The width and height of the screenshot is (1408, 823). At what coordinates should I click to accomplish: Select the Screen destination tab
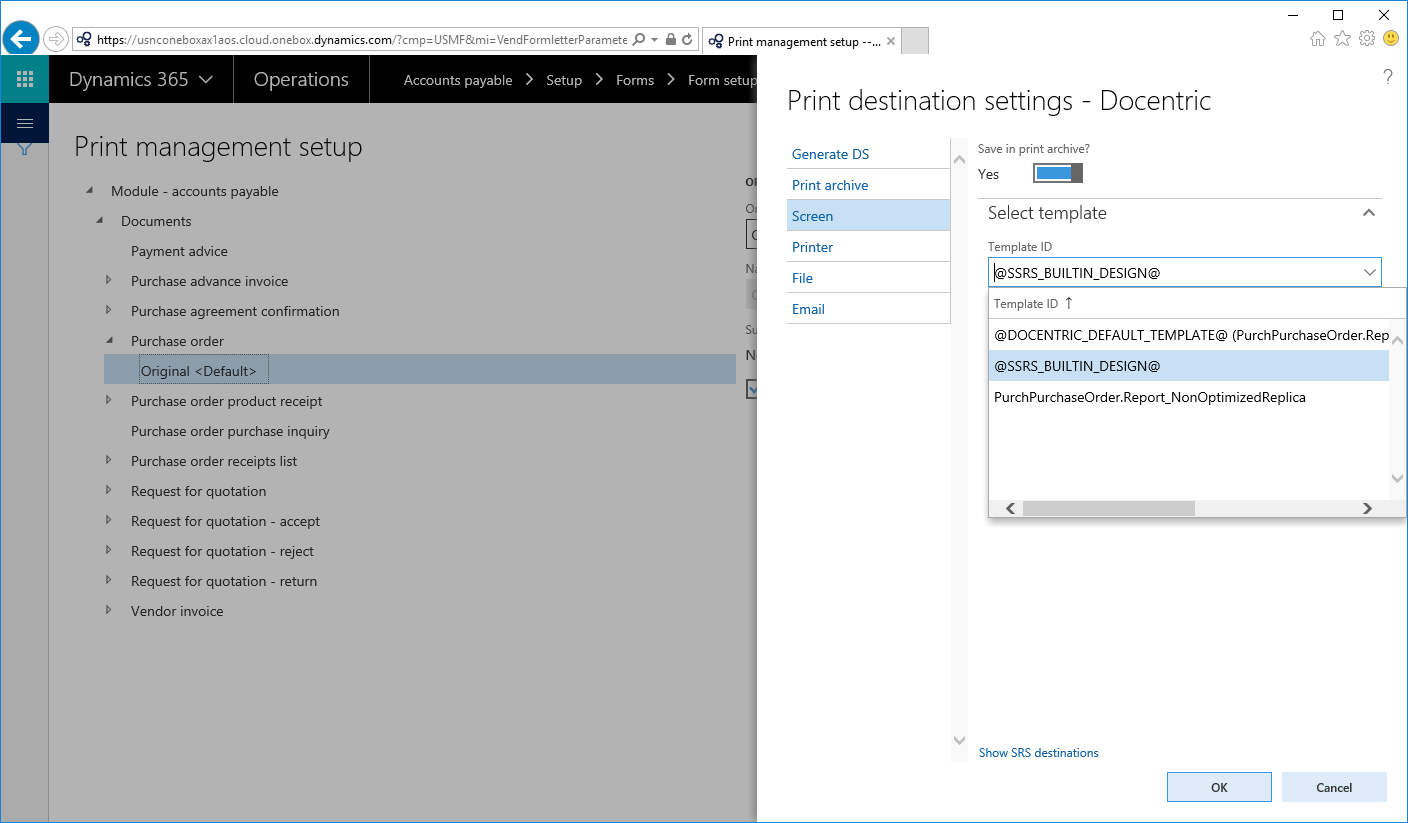868,216
